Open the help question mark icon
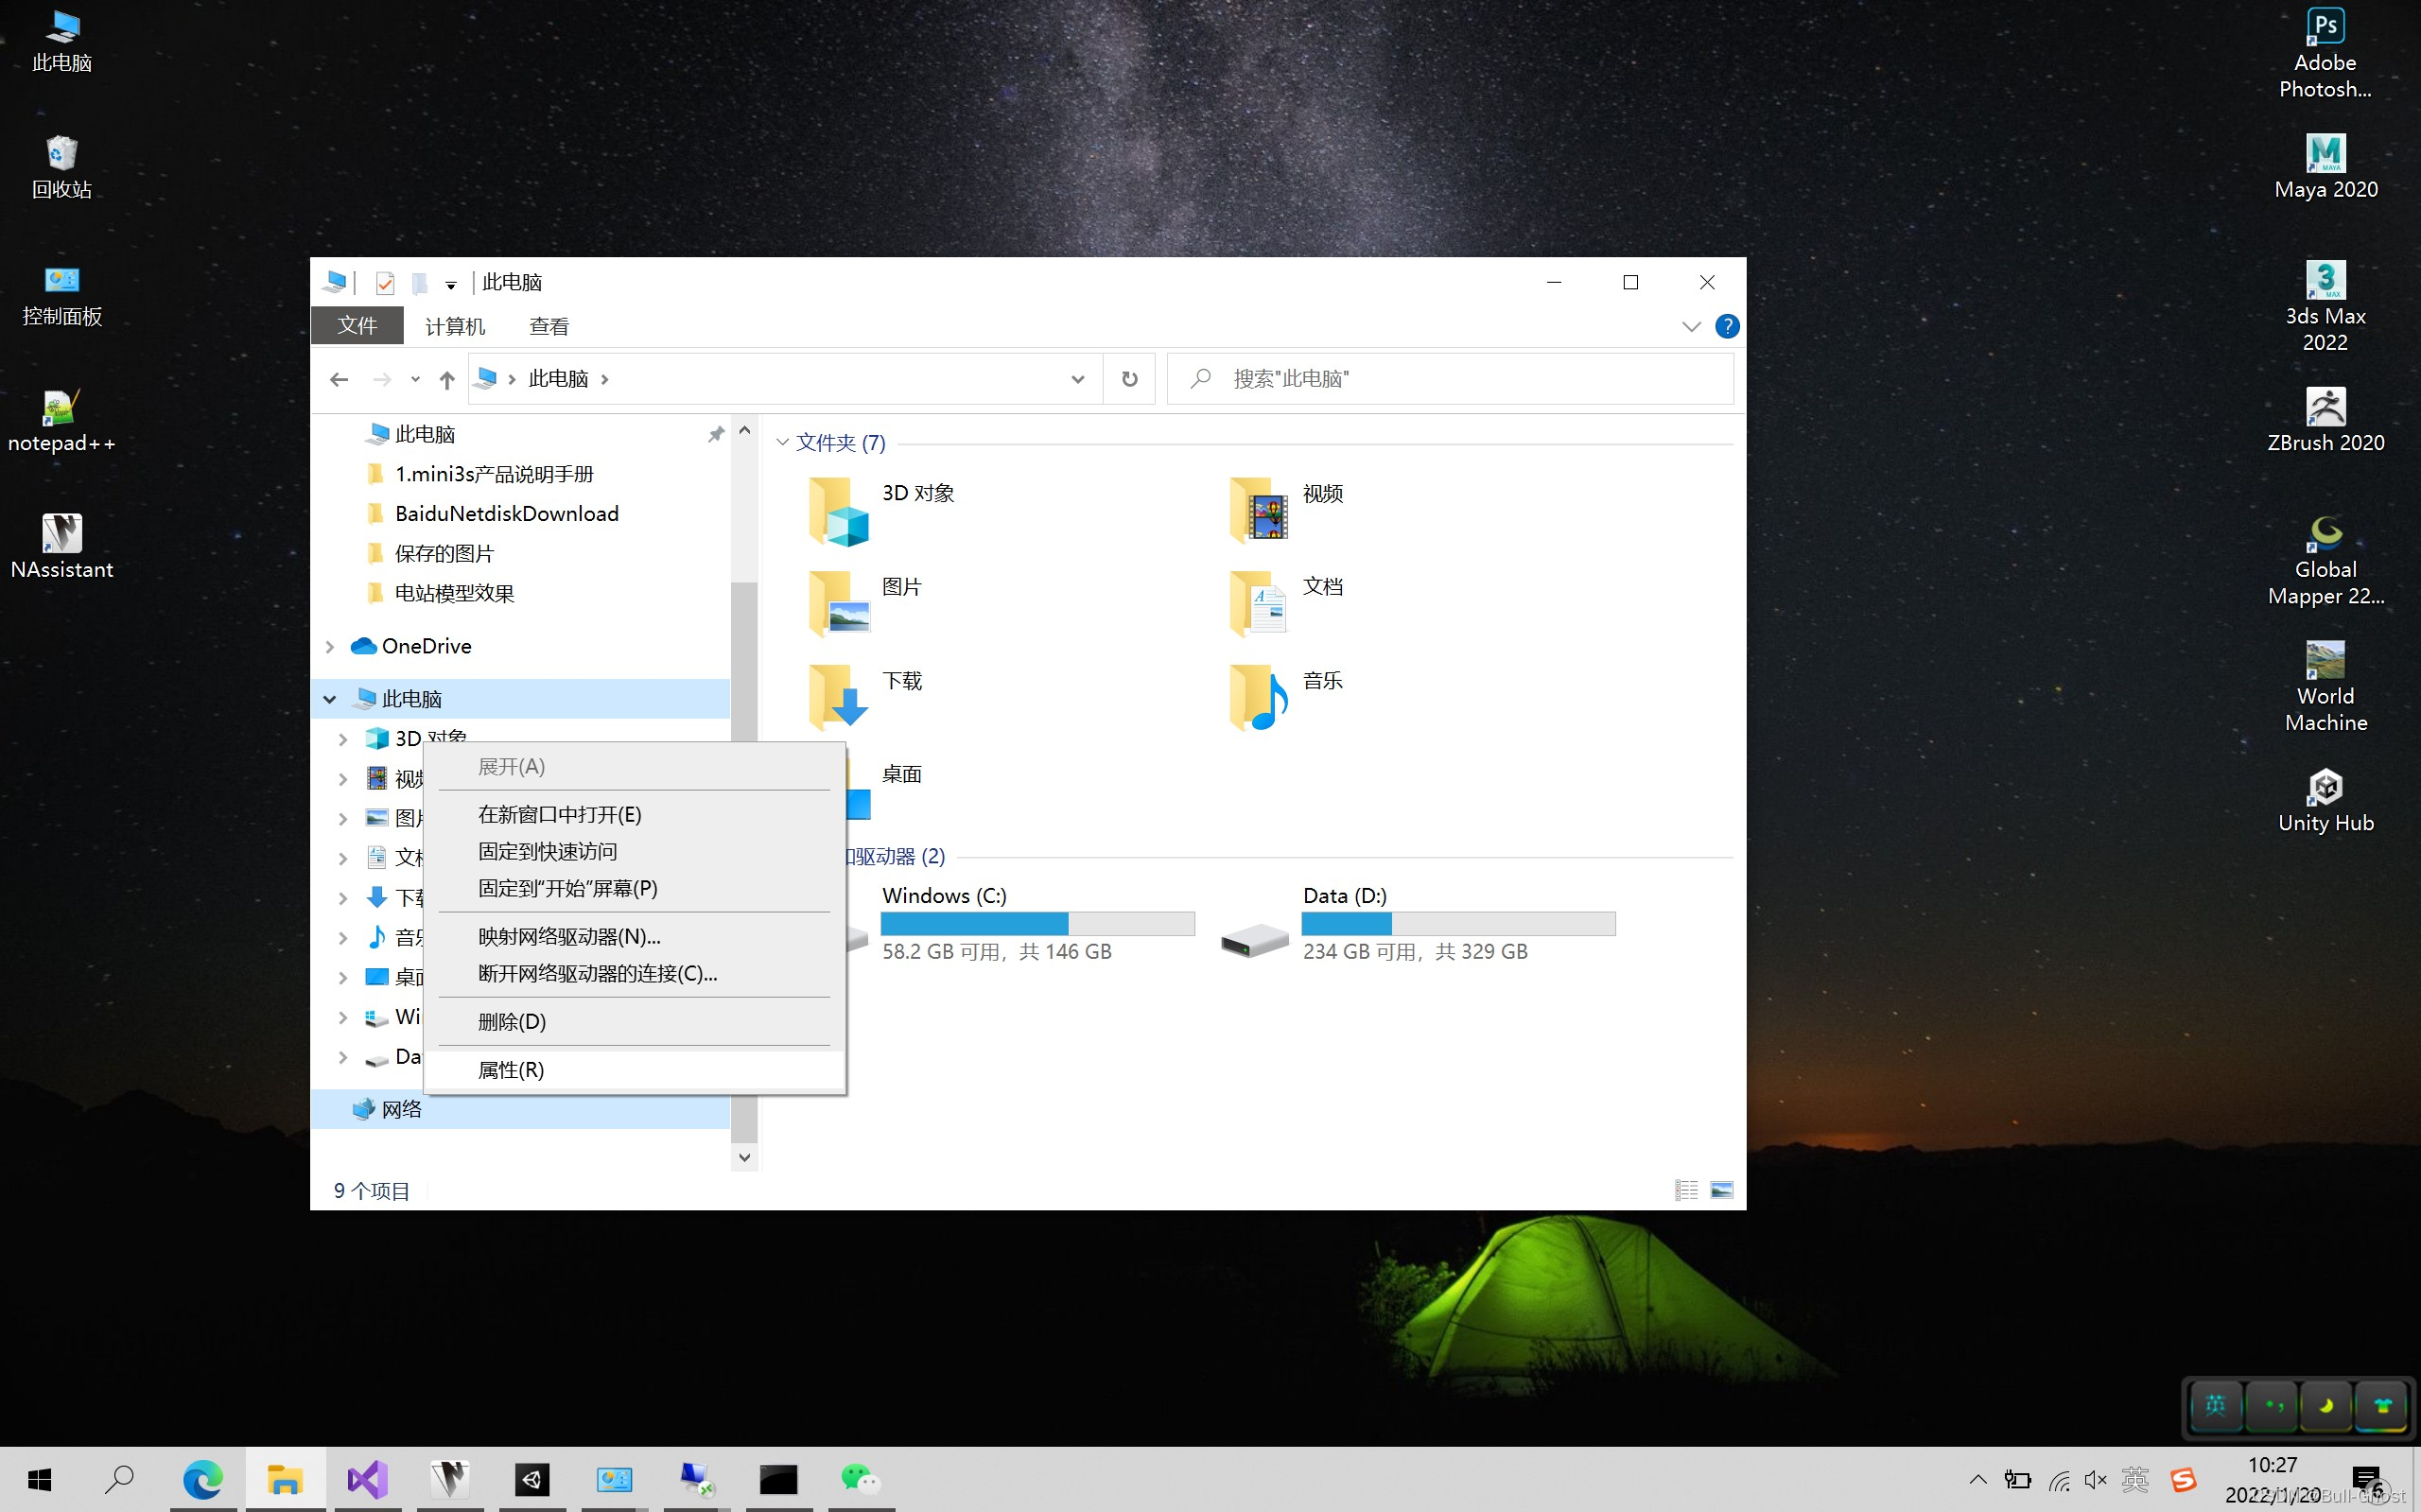 click(1726, 326)
